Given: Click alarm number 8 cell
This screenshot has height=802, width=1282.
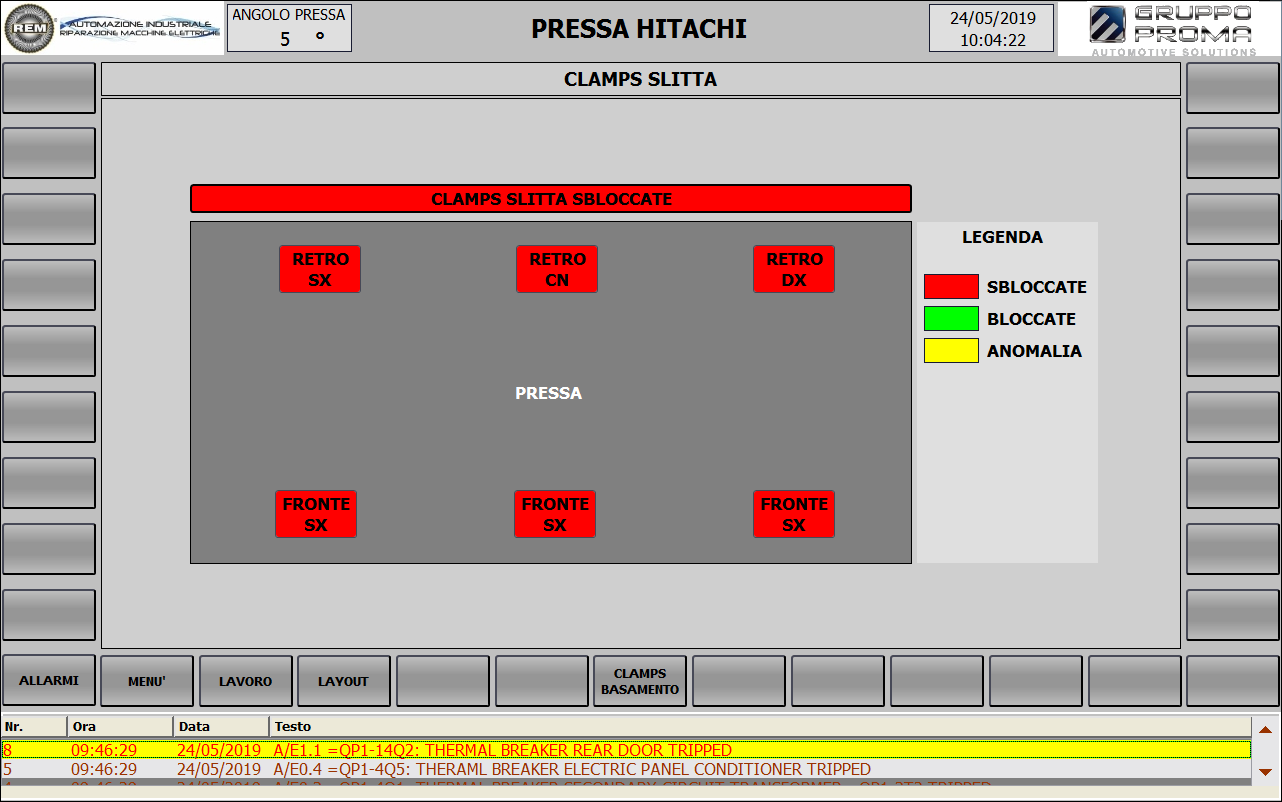Looking at the screenshot, I should (34, 750).
